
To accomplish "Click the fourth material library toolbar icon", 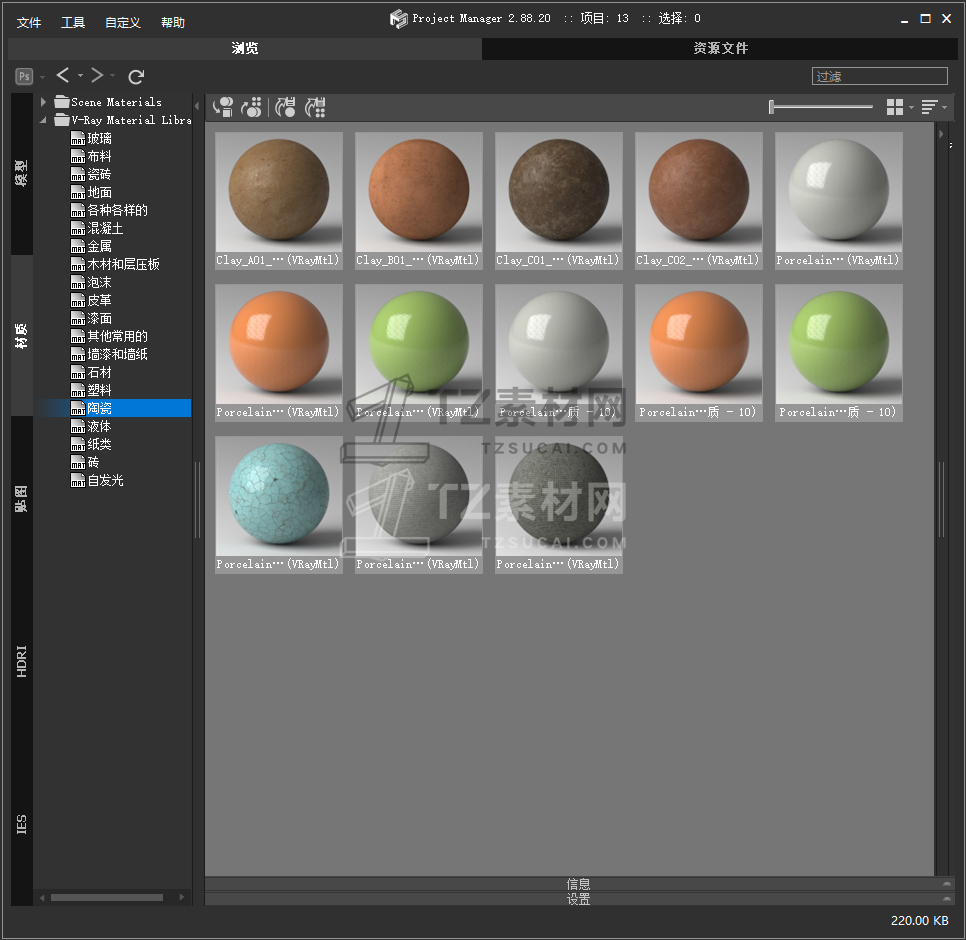I will pos(315,107).
